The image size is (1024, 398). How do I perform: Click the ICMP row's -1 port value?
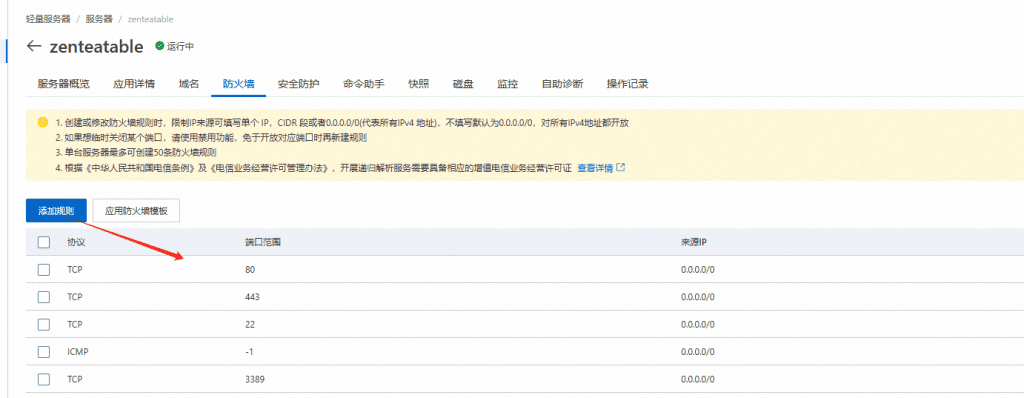tap(249, 352)
